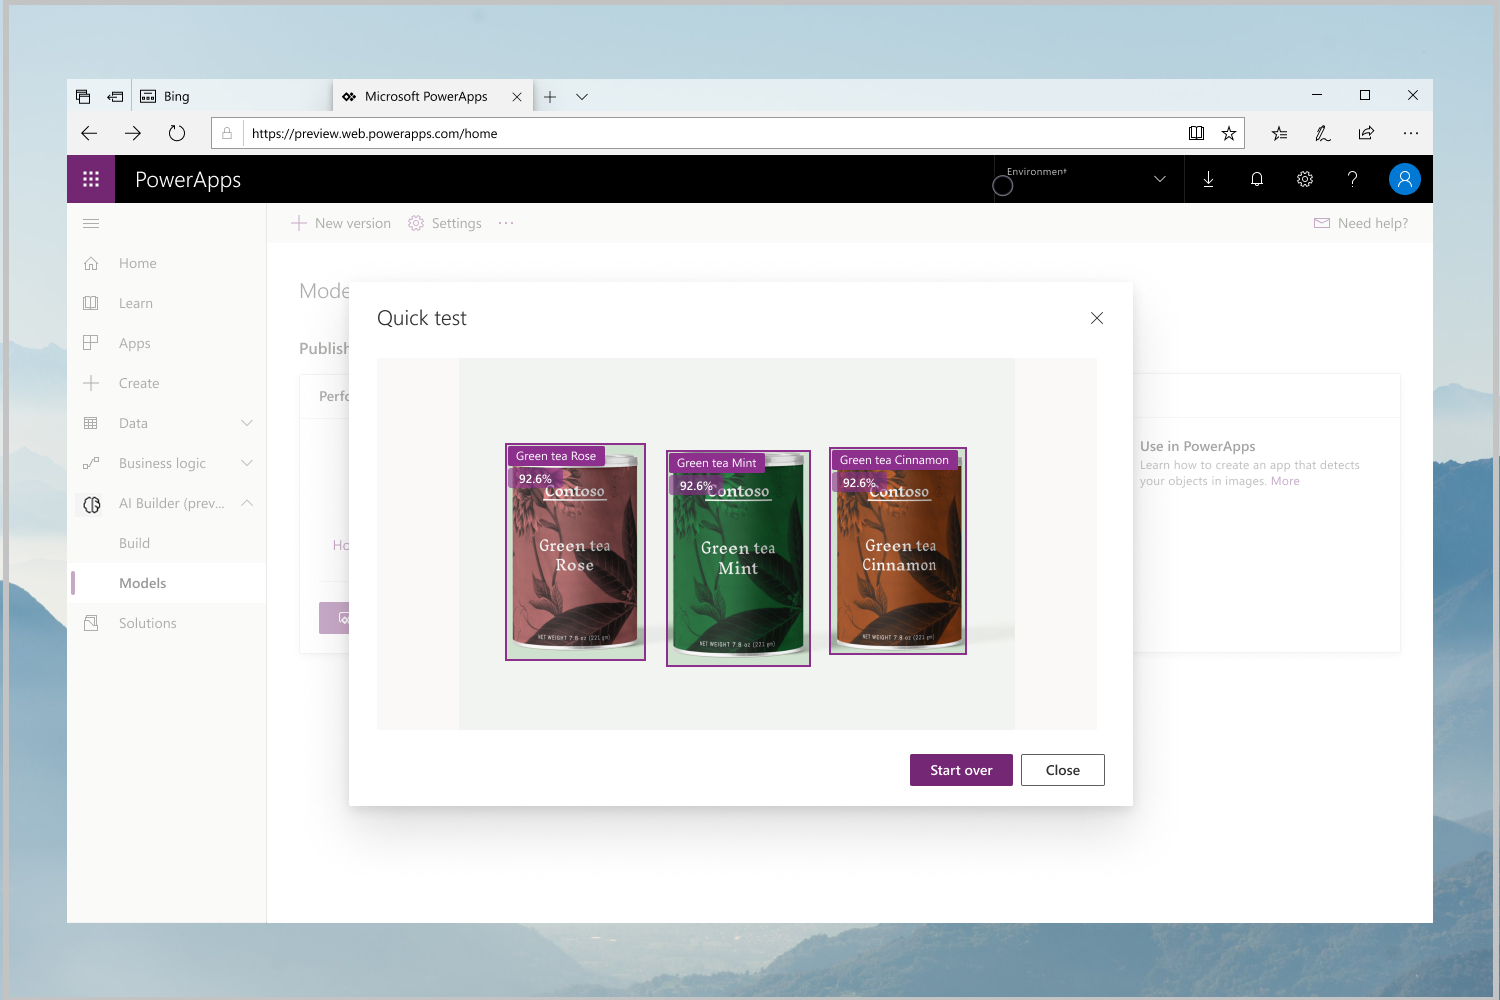Open the Help question mark menu
Screen dimensions: 1500x1000
pyautogui.click(x=1353, y=179)
